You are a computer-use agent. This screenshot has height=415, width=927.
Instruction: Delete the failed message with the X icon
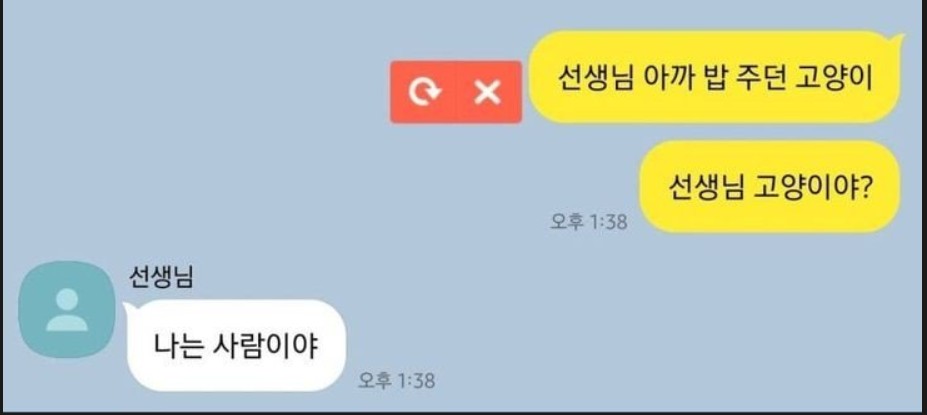(x=488, y=92)
